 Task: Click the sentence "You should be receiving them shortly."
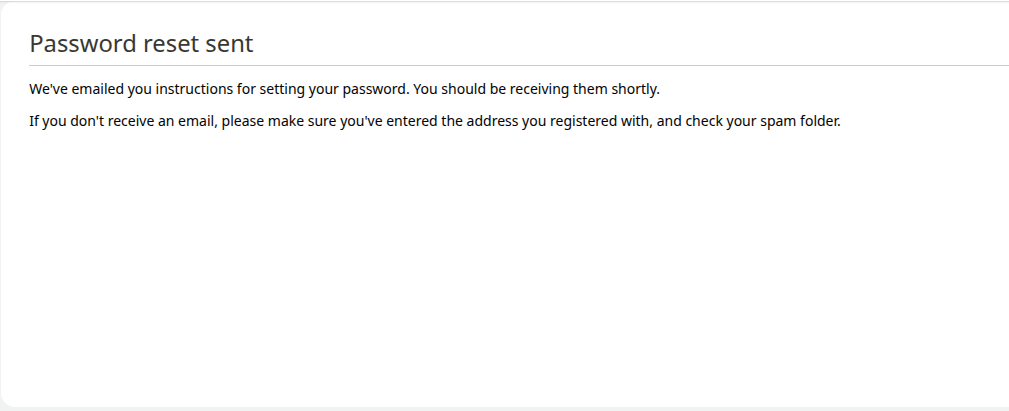point(537,89)
